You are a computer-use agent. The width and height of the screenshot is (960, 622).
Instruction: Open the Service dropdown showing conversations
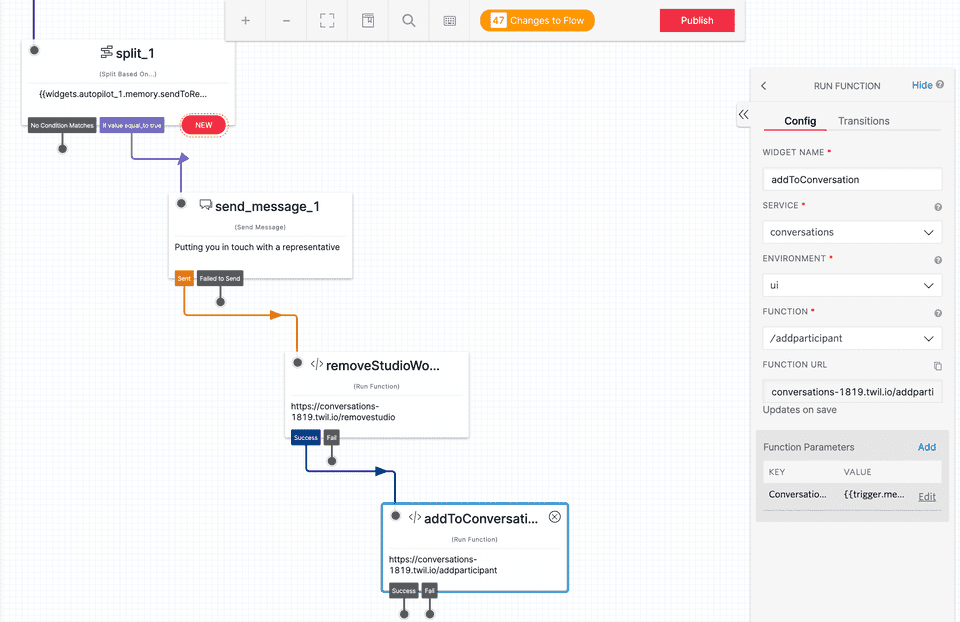pyautogui.click(x=851, y=232)
